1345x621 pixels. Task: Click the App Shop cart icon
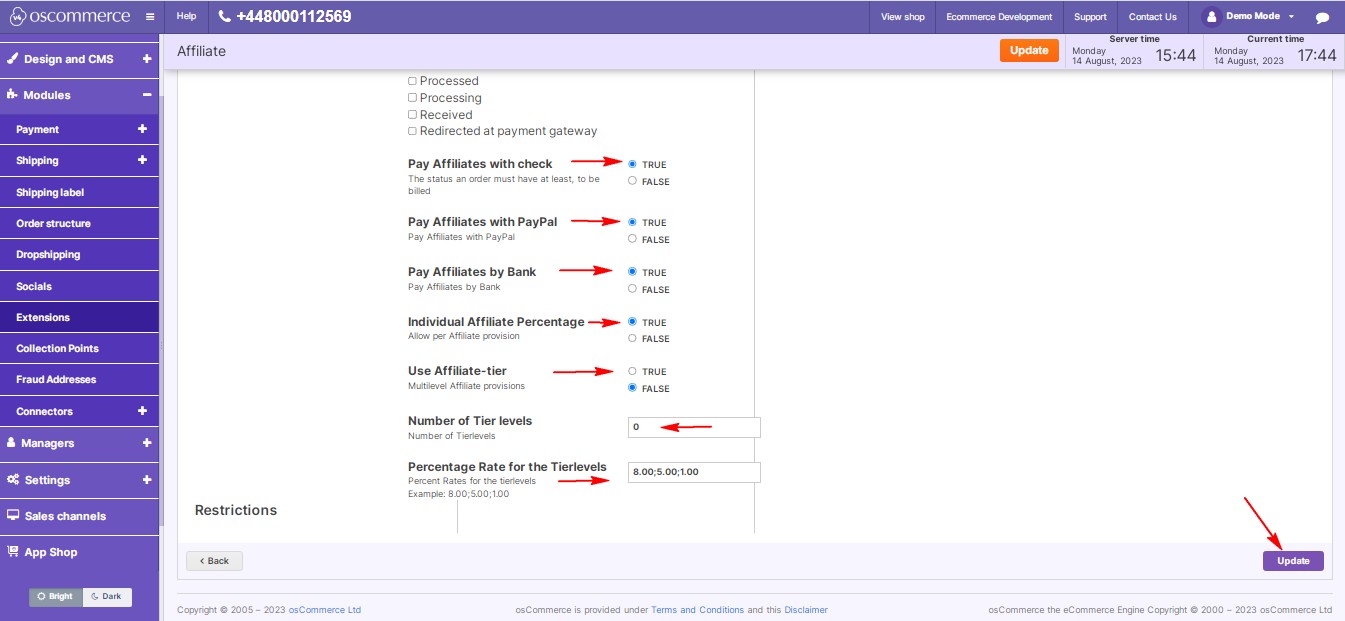click(x=13, y=551)
